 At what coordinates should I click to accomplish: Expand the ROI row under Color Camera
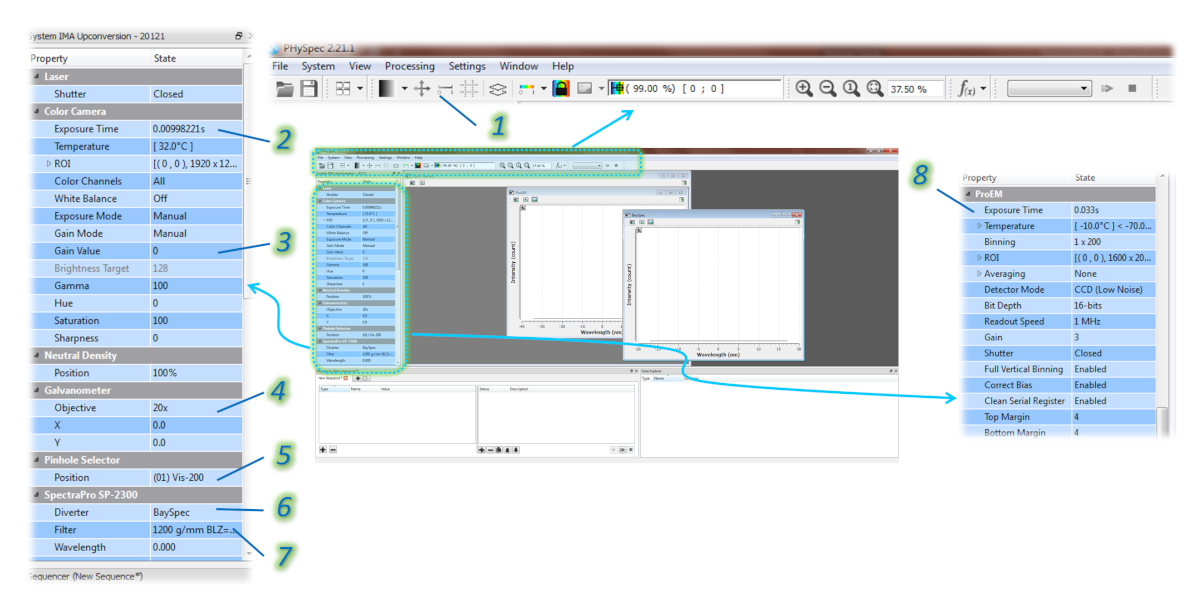tap(48, 163)
